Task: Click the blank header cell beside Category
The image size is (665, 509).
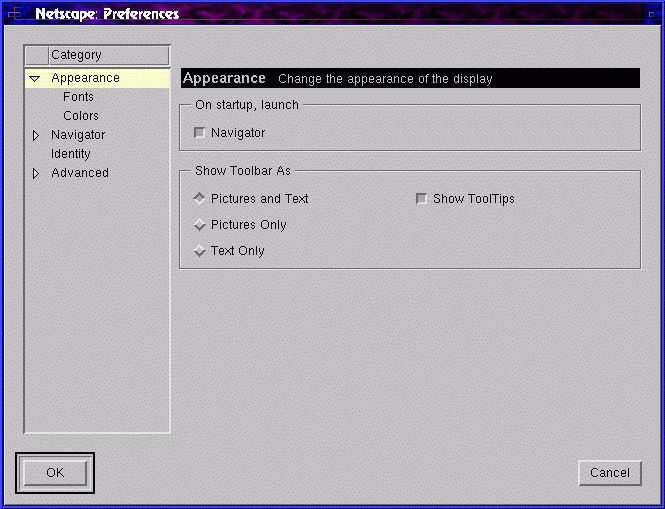Action: click(x=37, y=55)
